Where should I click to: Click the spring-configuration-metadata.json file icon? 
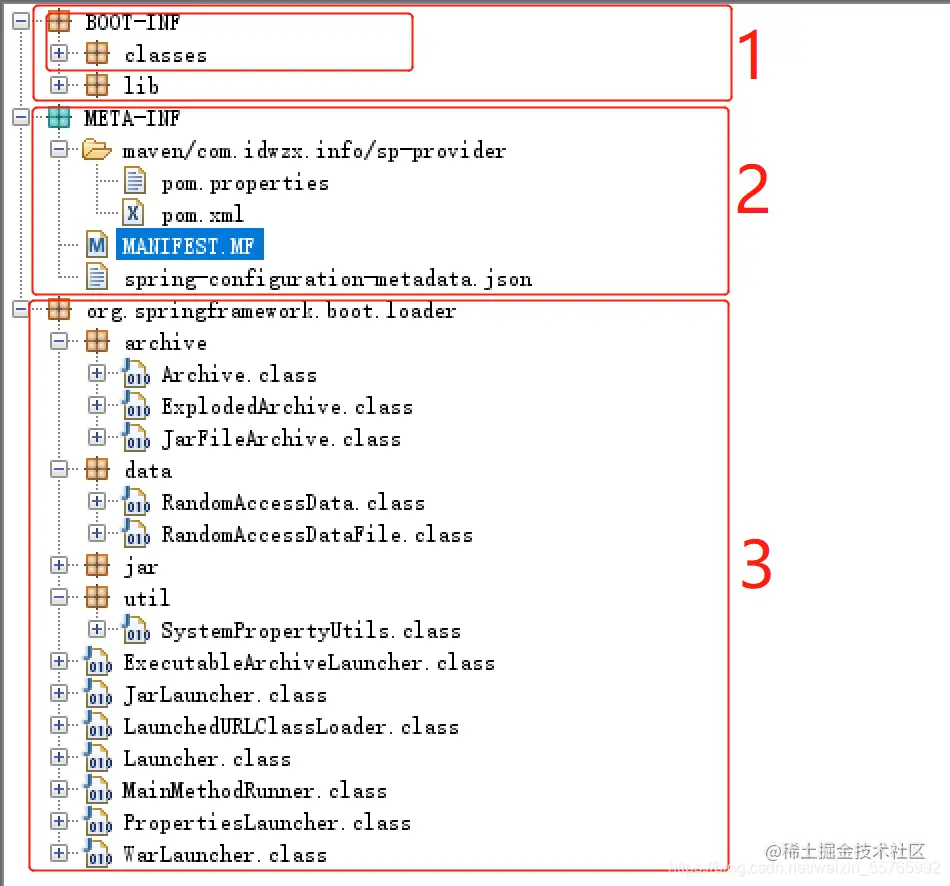point(97,277)
